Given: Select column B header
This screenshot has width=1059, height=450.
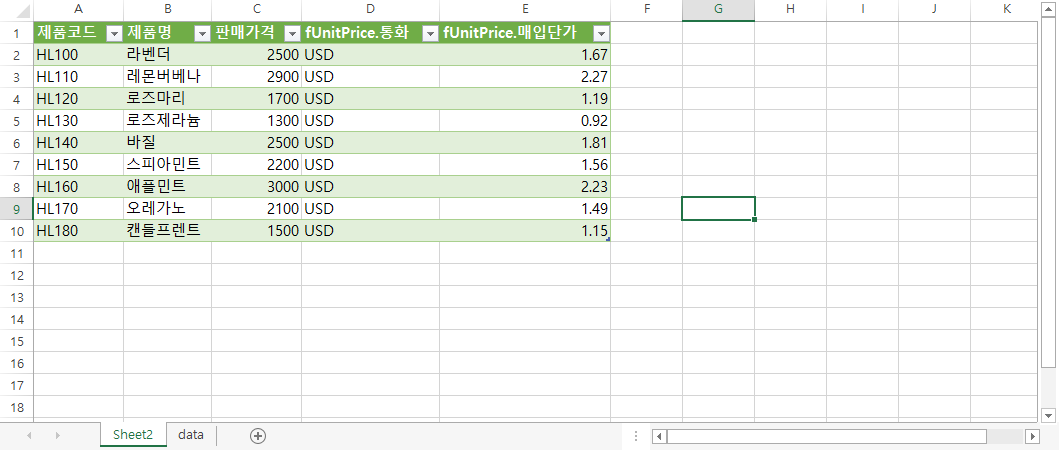Looking at the screenshot, I should [x=167, y=9].
